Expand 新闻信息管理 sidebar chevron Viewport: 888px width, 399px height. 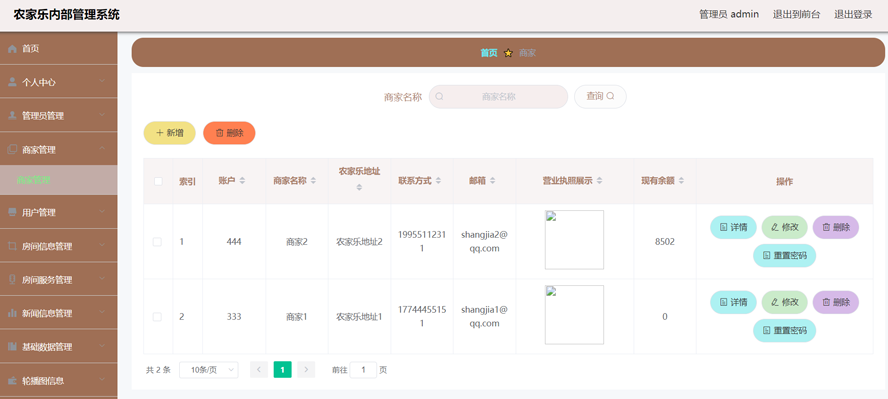coord(102,312)
